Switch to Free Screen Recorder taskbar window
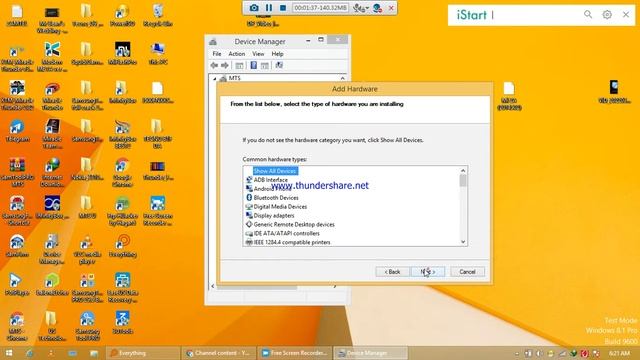Image resolution: width=640 pixels, height=360 pixels. 295,353
